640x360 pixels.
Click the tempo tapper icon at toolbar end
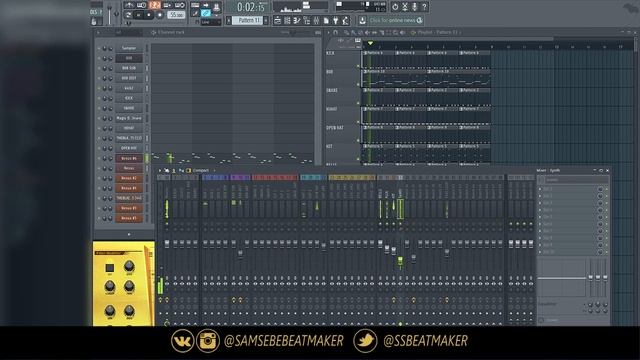tap(346, 20)
